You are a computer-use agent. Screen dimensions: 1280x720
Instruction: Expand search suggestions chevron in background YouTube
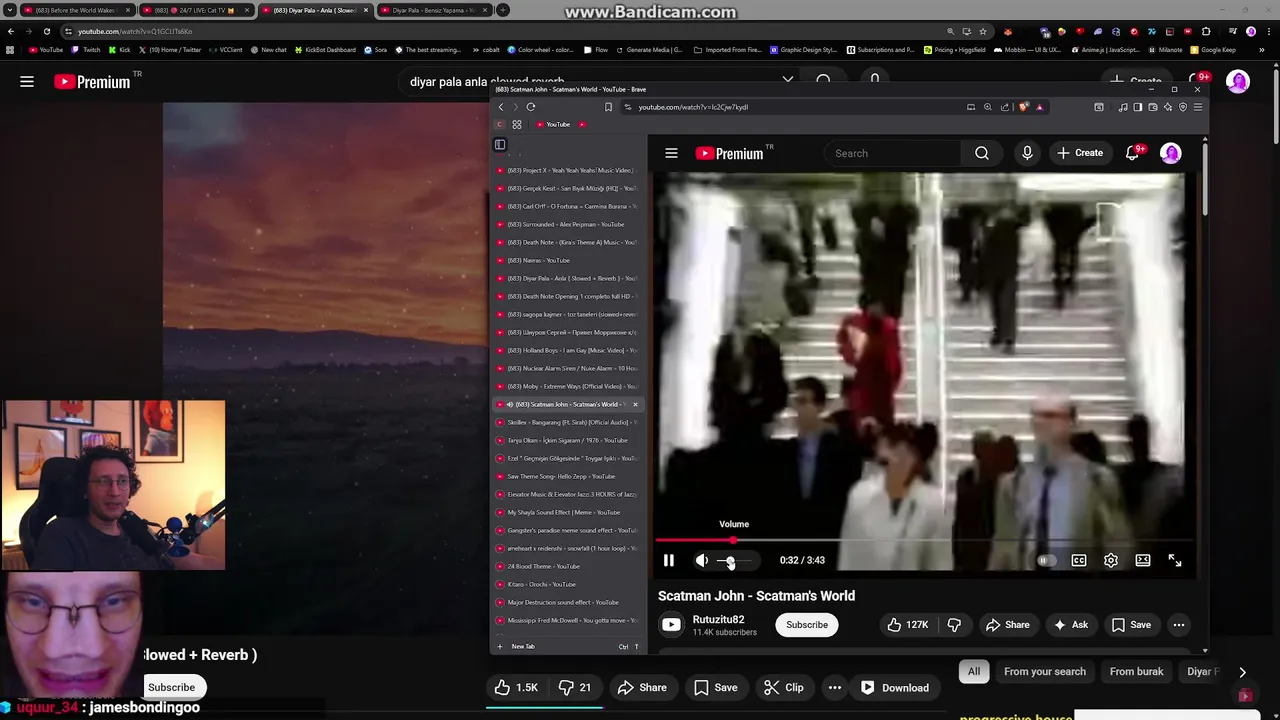click(788, 80)
